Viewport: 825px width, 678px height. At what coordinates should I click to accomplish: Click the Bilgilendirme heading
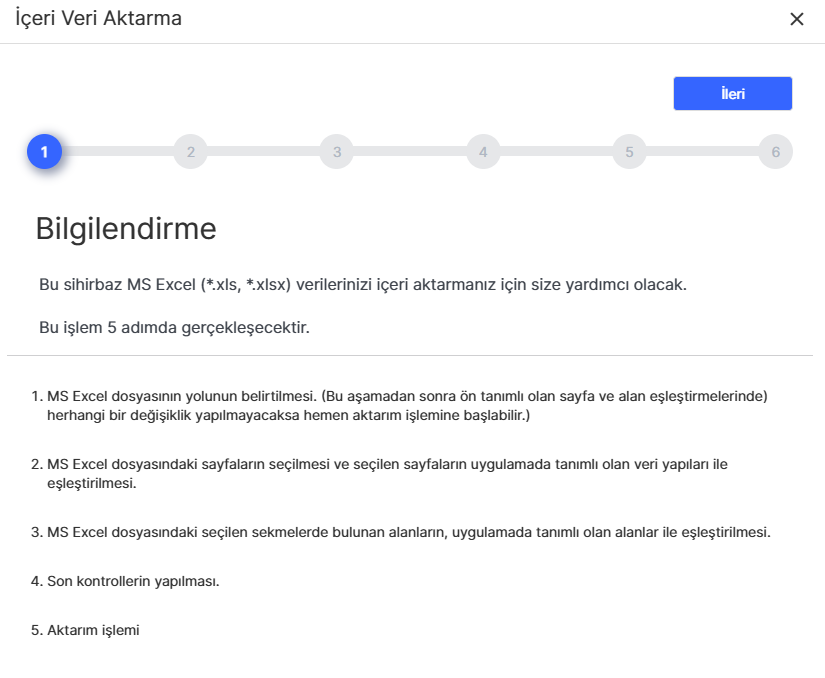[x=126, y=229]
